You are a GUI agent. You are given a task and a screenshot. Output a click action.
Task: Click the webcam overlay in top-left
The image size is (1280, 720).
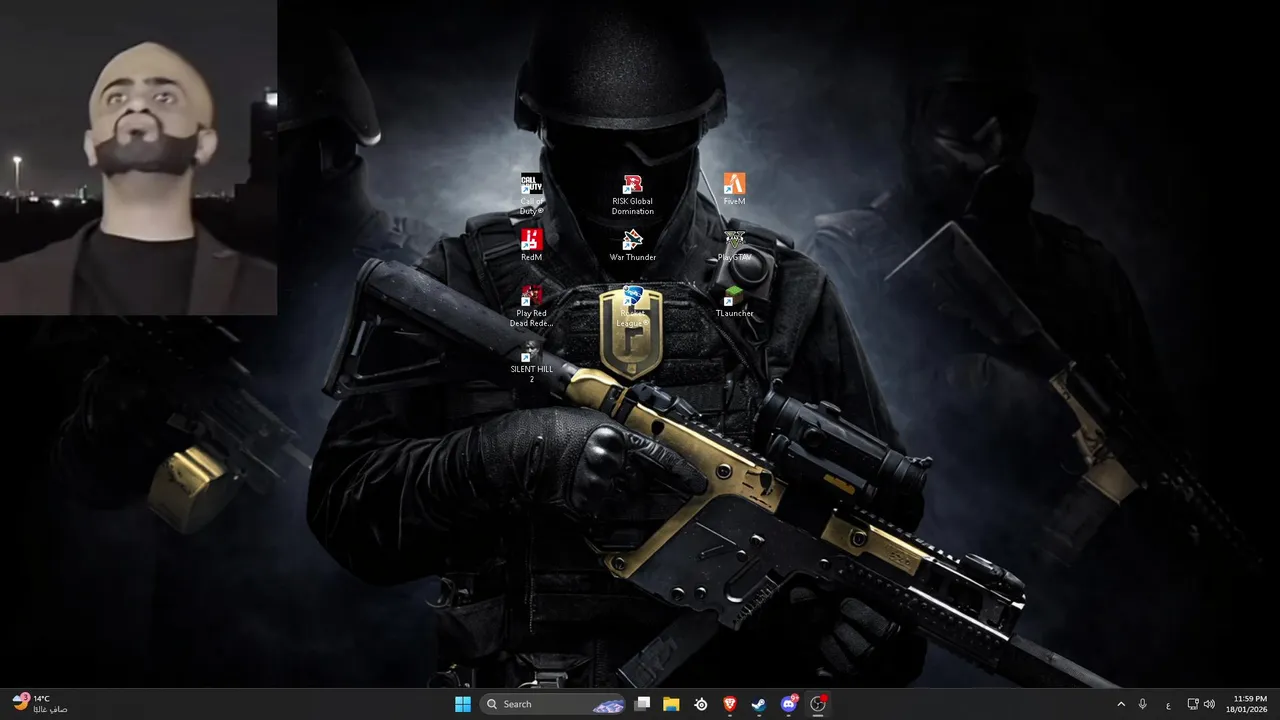coord(138,157)
